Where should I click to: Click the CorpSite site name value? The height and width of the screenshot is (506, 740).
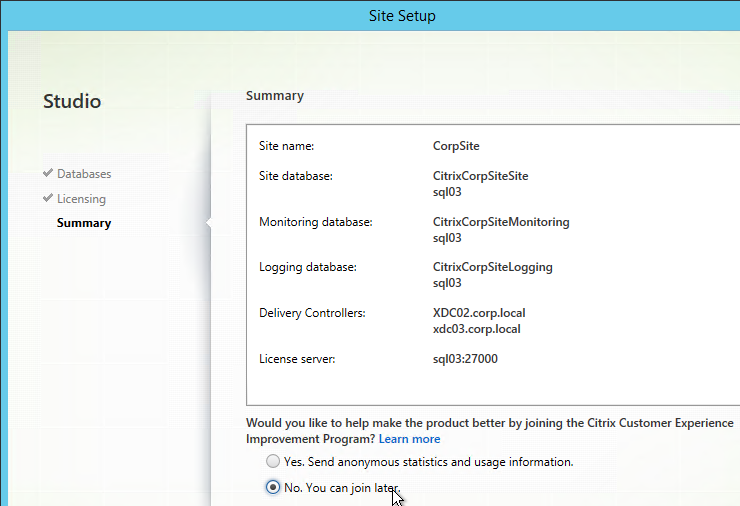point(456,146)
